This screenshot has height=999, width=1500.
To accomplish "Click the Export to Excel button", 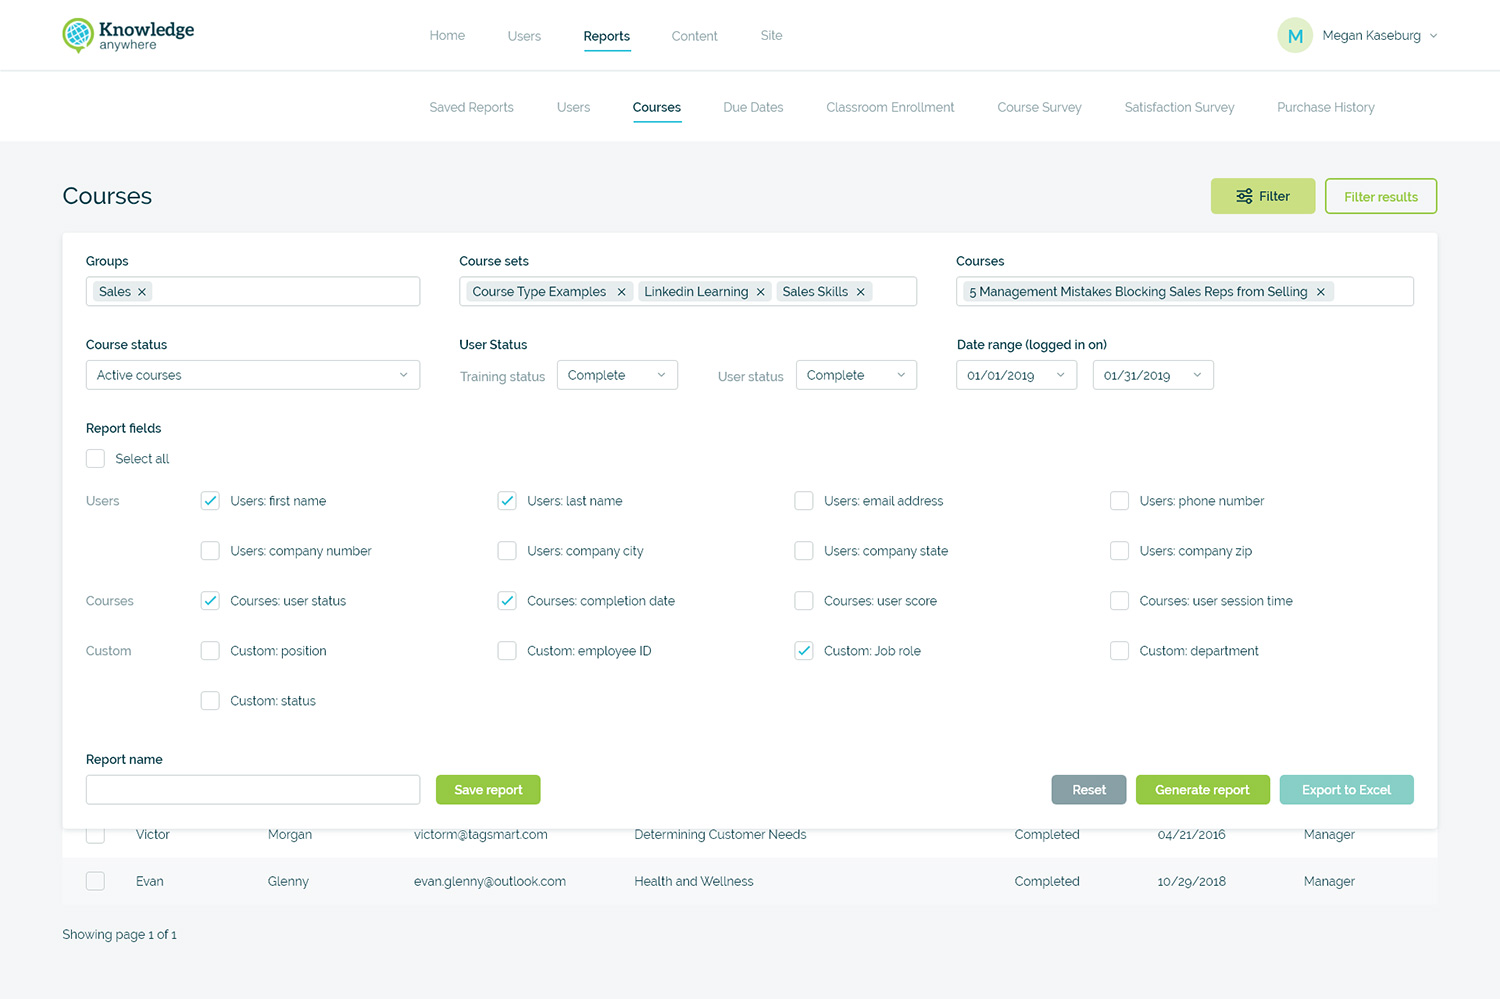I will [1346, 790].
